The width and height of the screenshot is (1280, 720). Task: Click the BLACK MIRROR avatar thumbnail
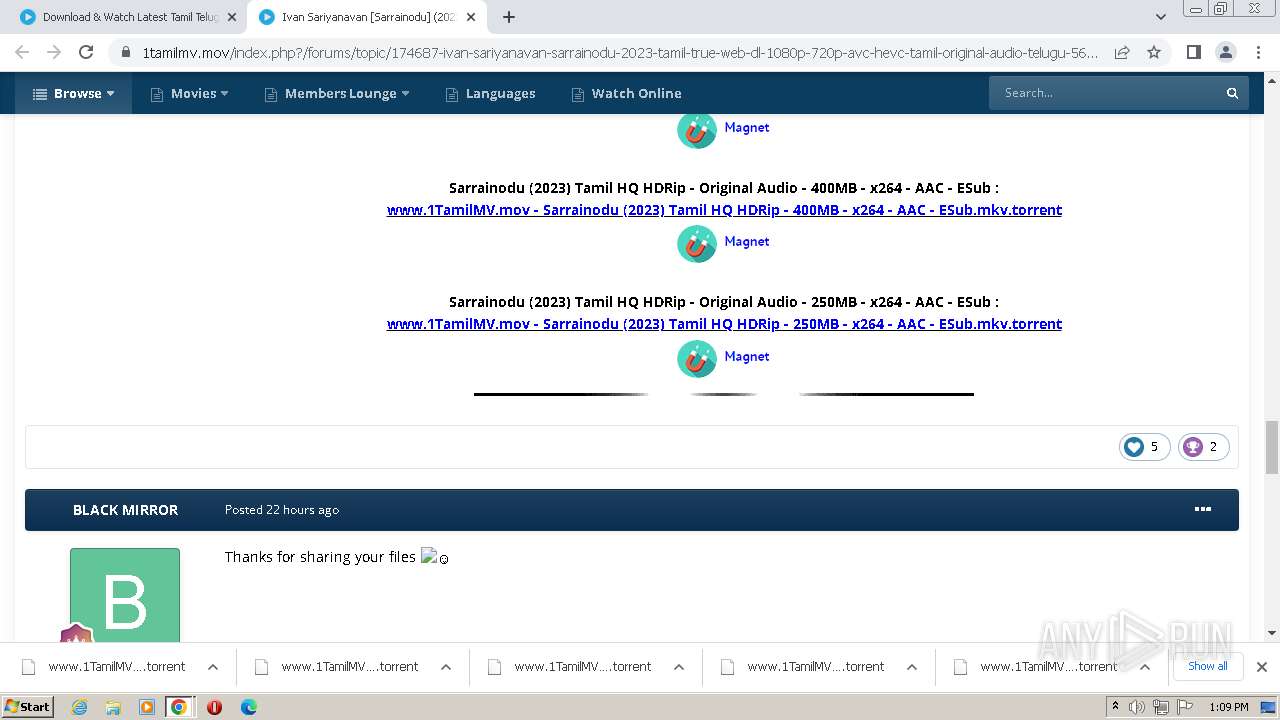pos(125,596)
